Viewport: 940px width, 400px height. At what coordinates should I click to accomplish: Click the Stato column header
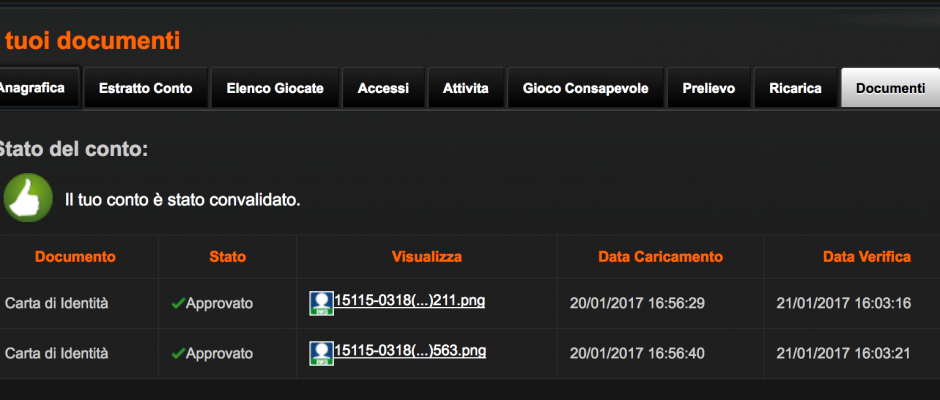(228, 257)
